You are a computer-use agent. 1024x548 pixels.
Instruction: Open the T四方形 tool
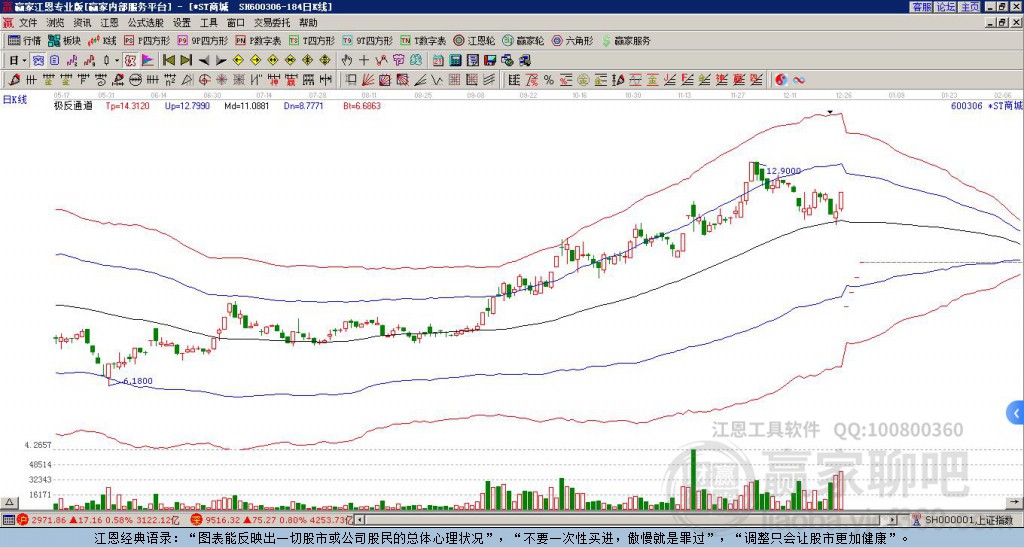pyautogui.click(x=311, y=40)
